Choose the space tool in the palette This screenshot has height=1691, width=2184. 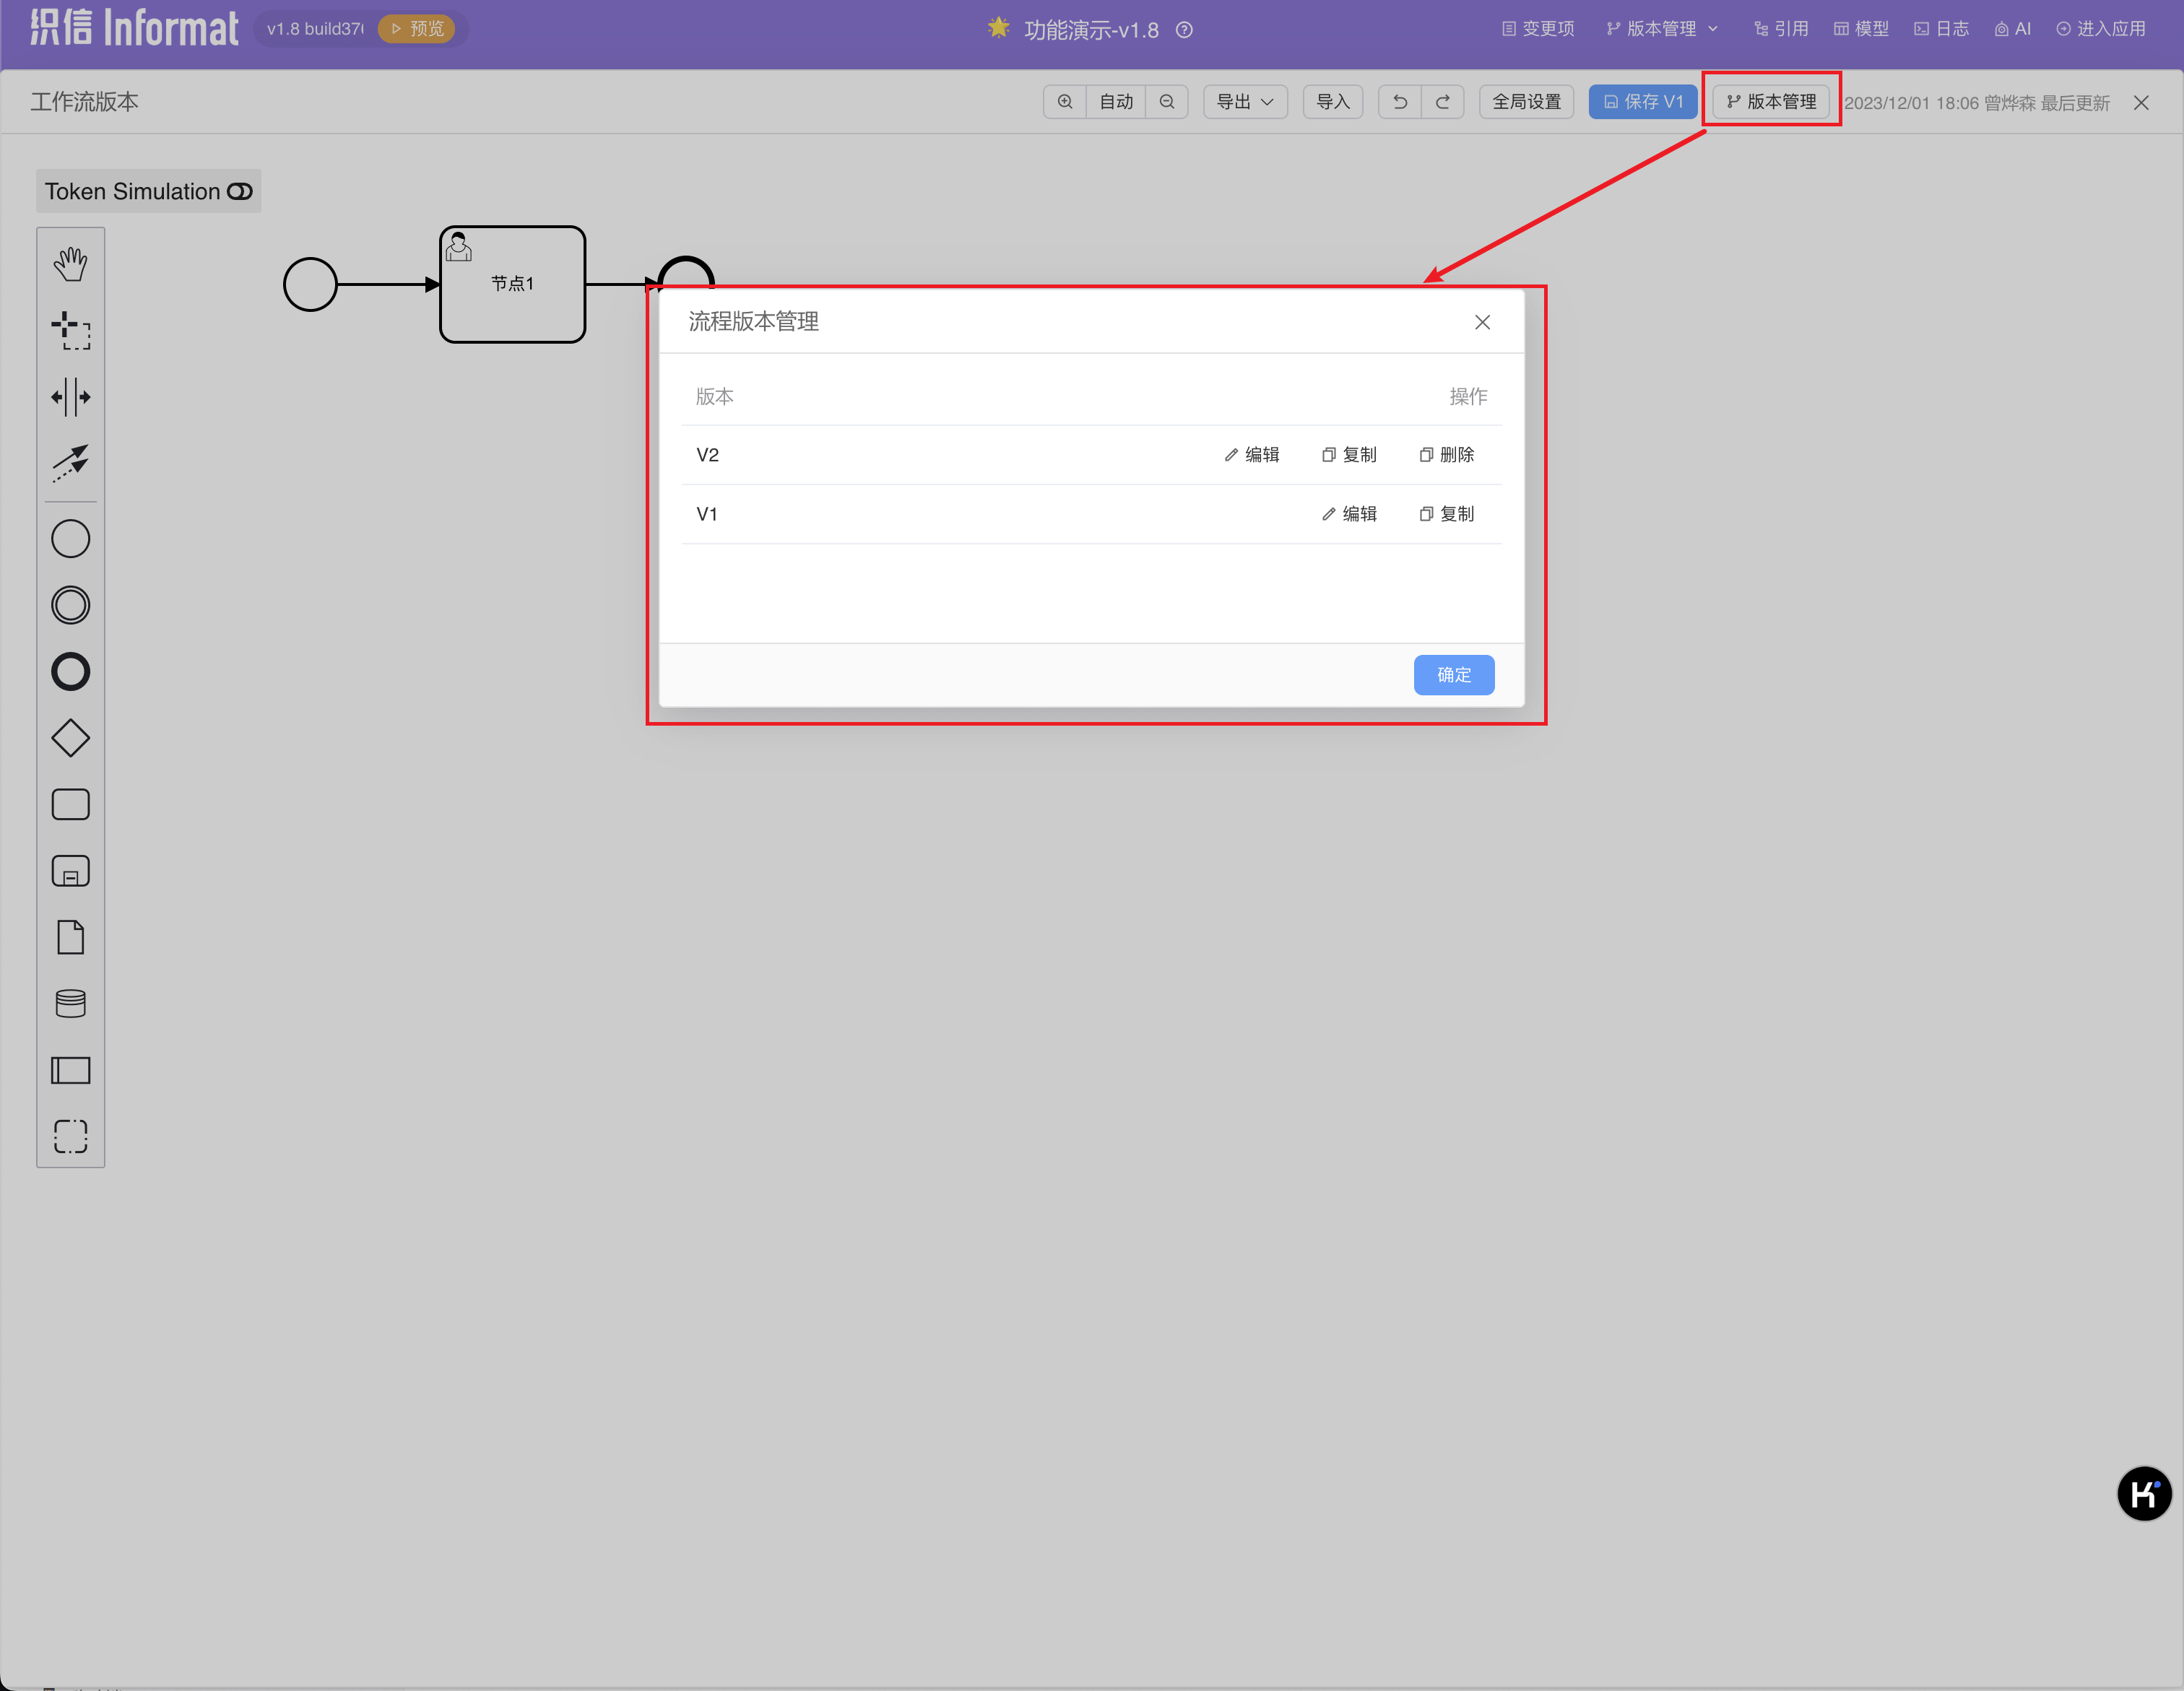70,397
